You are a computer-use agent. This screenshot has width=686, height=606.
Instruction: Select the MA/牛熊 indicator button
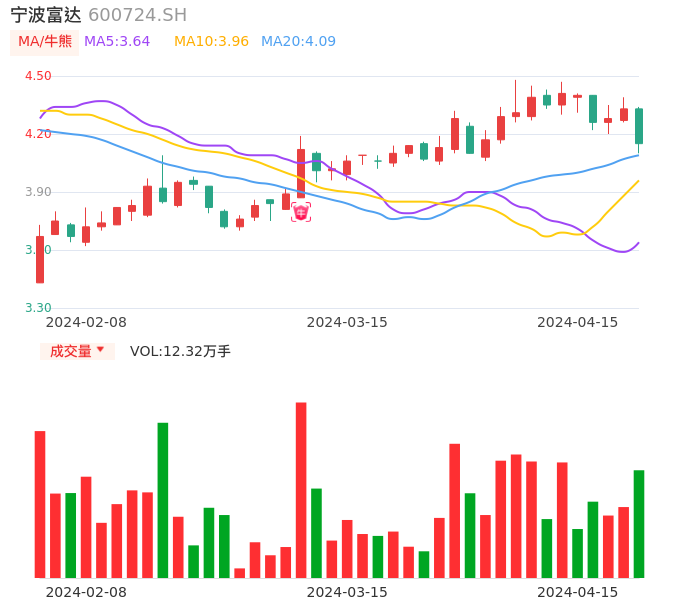[45, 41]
